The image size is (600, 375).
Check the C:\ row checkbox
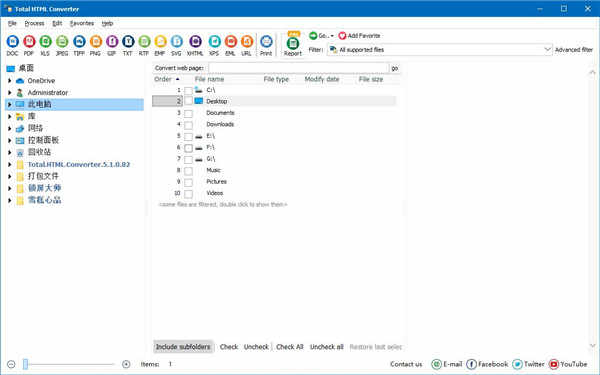188,91
